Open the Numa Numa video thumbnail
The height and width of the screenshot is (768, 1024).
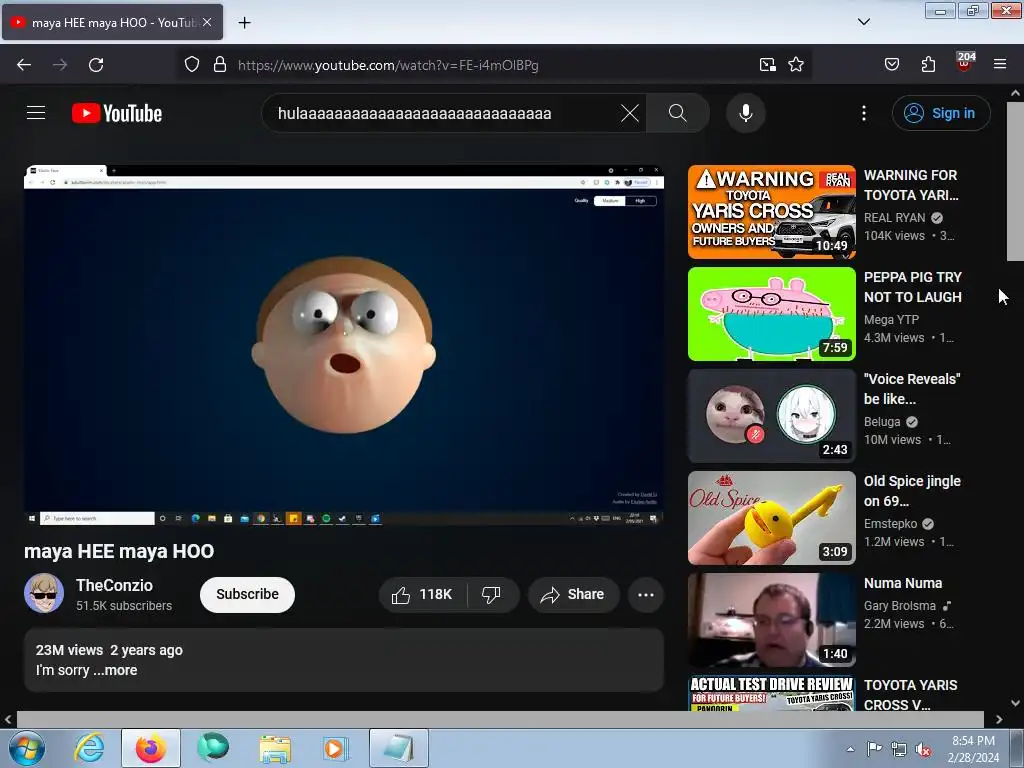pyautogui.click(x=772, y=620)
